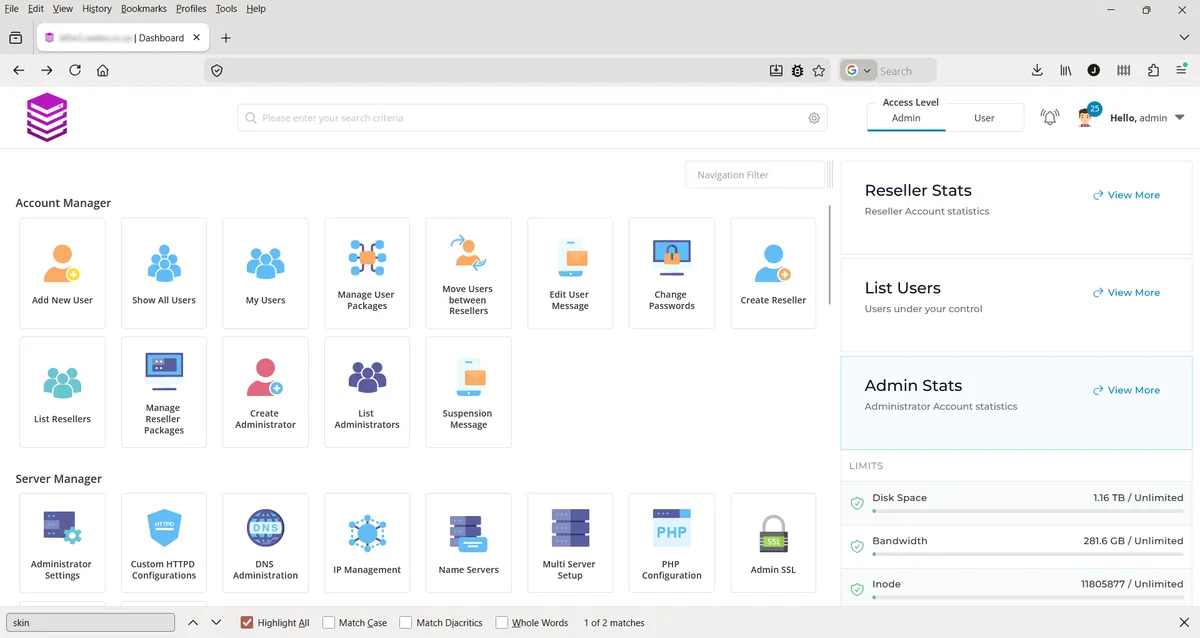Click View More for Reseller Stats
1200x638 pixels.
[x=1126, y=195]
